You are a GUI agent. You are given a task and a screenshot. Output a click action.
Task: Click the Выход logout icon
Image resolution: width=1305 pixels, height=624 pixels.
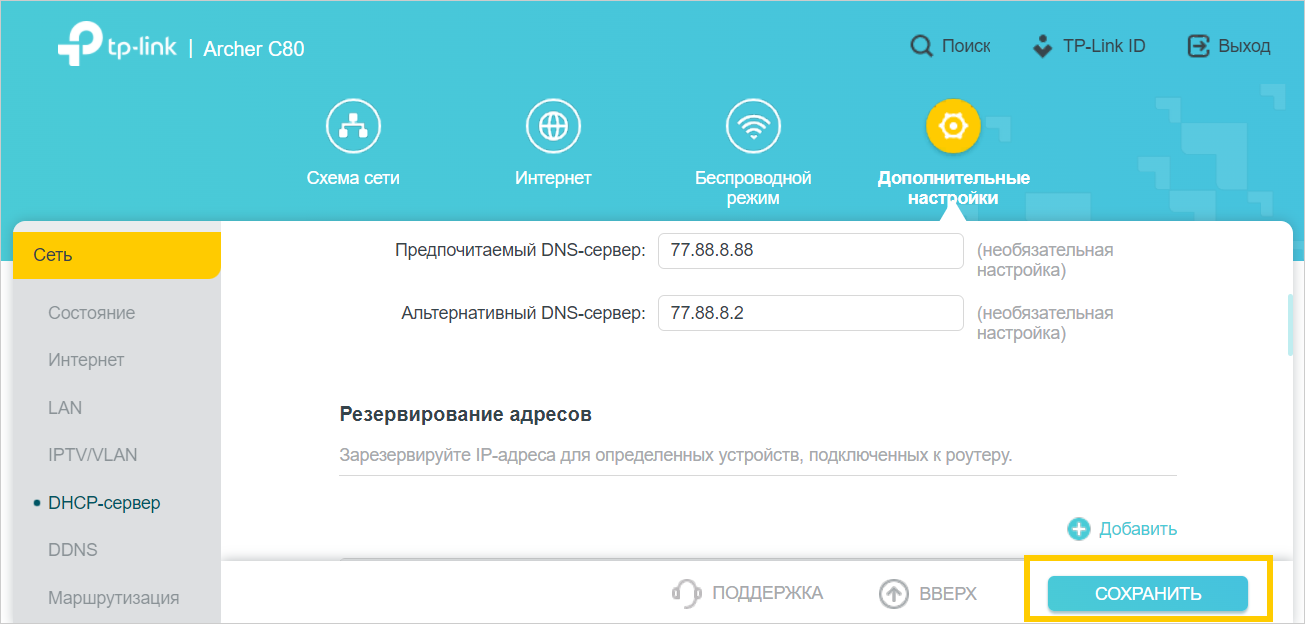1198,46
